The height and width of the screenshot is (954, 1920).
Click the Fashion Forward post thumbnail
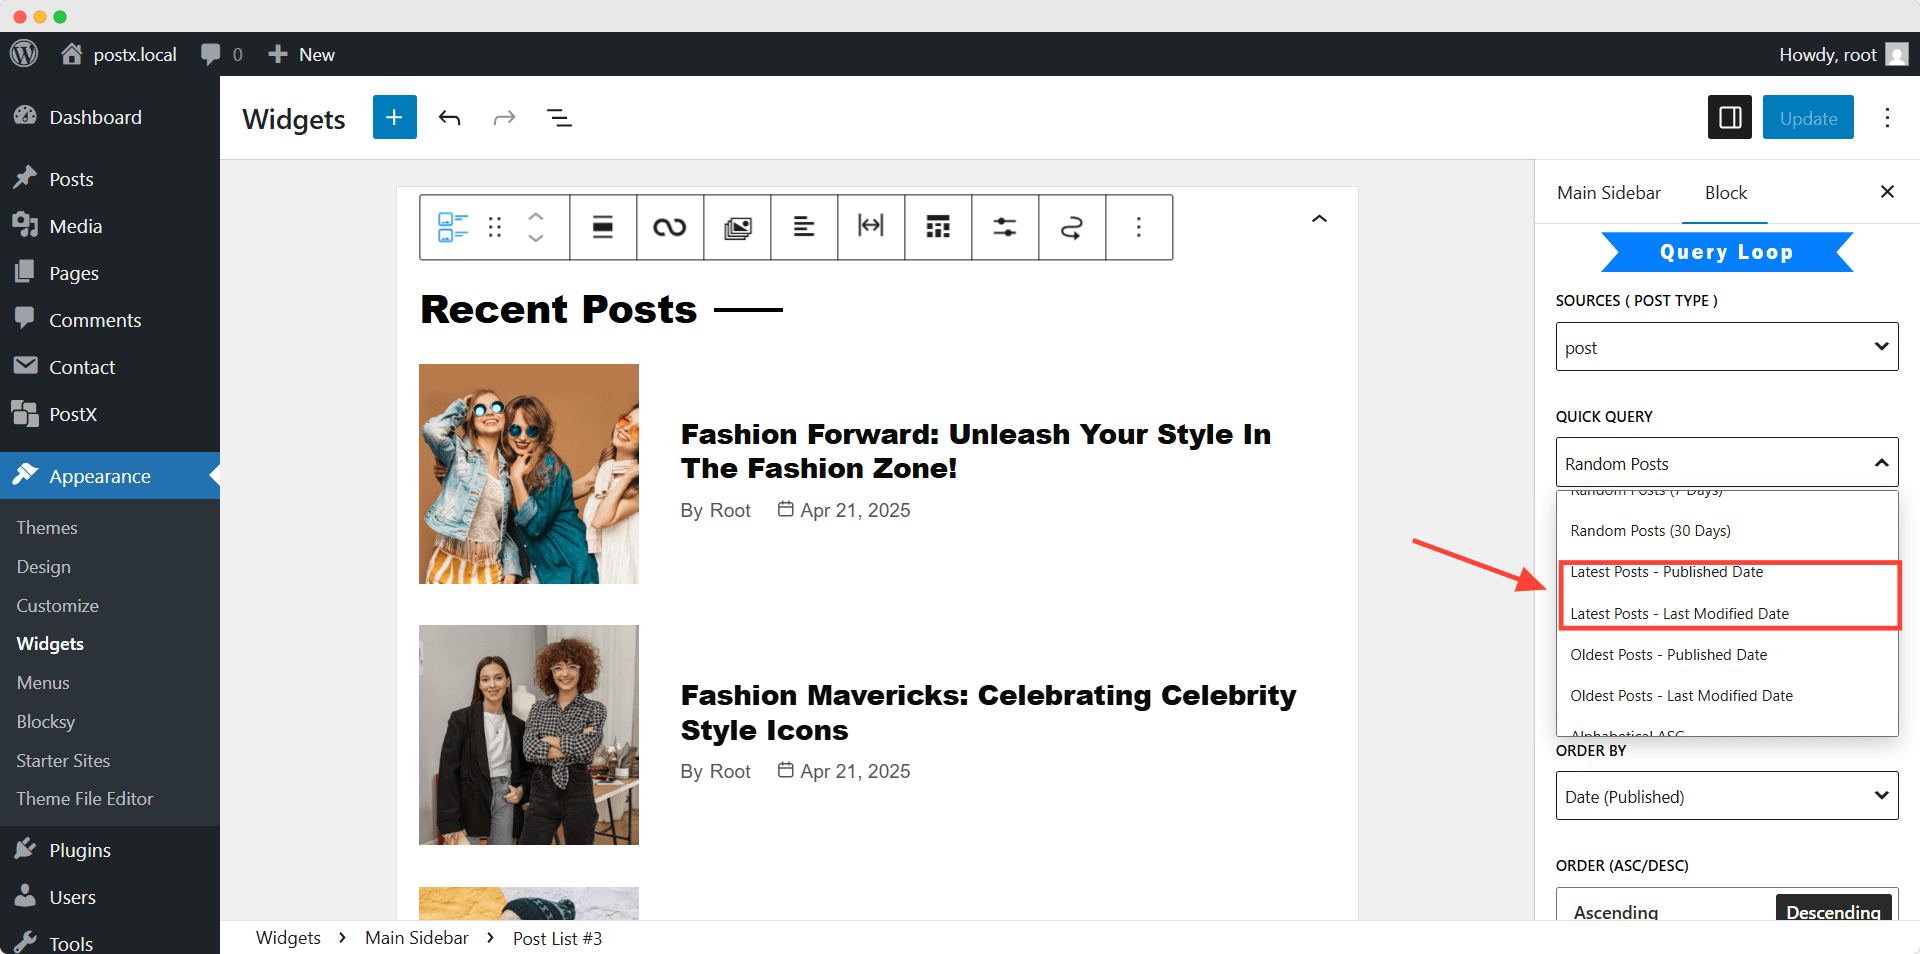(529, 474)
